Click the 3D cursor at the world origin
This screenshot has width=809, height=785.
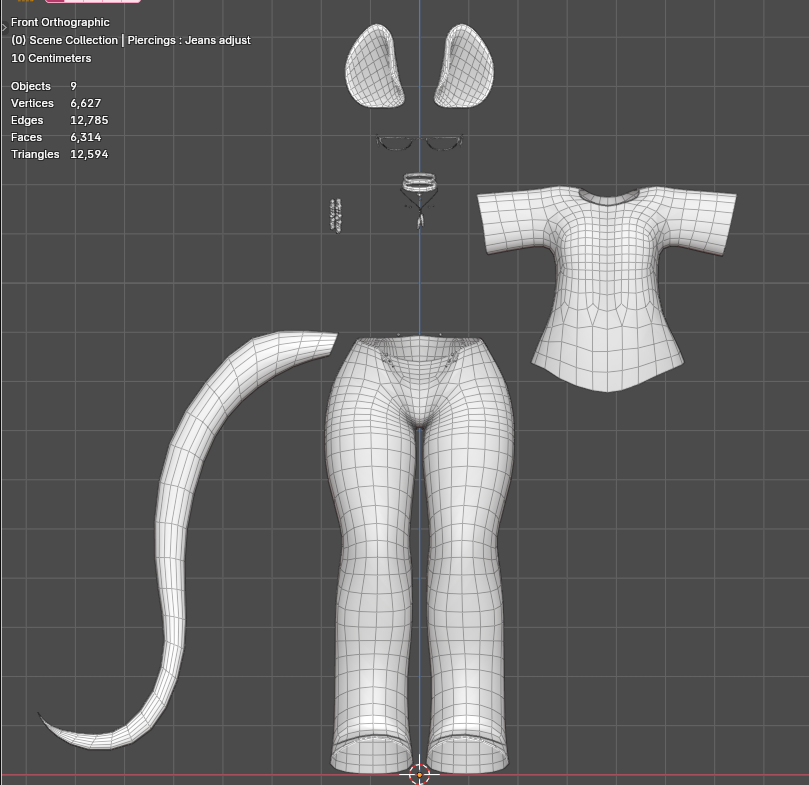[418, 774]
